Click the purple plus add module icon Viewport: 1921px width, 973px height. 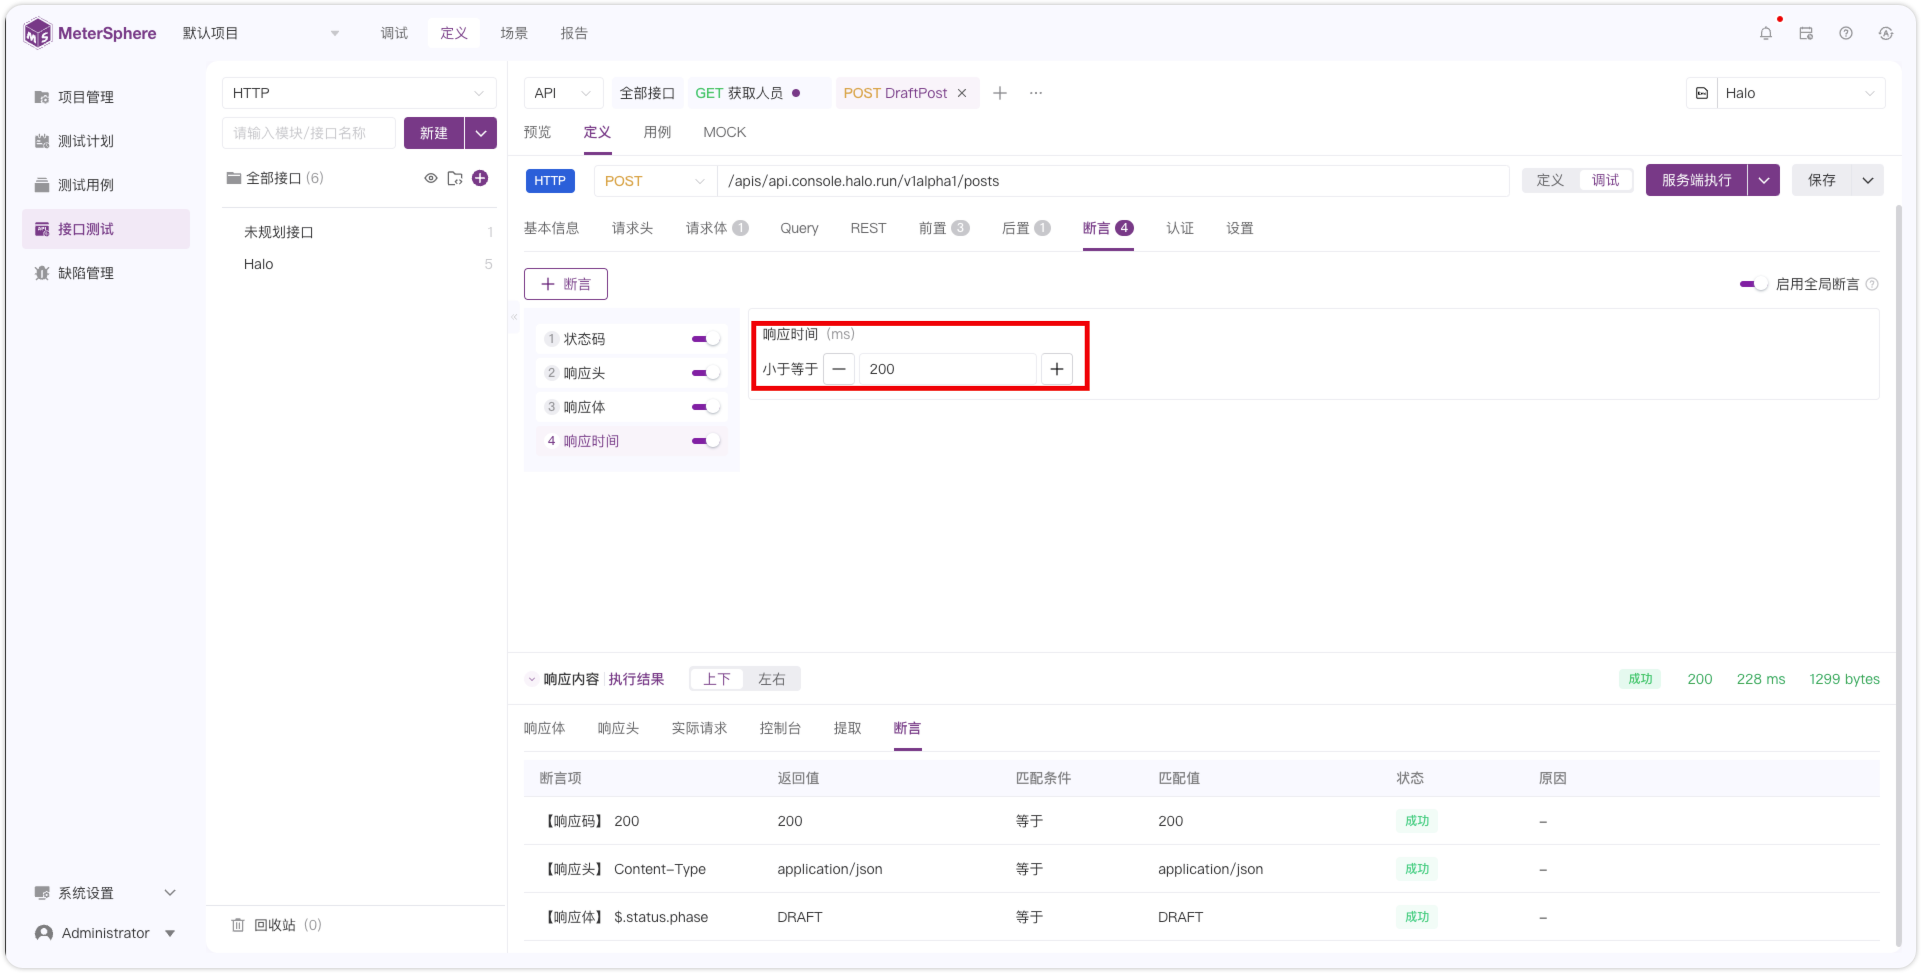click(x=480, y=178)
